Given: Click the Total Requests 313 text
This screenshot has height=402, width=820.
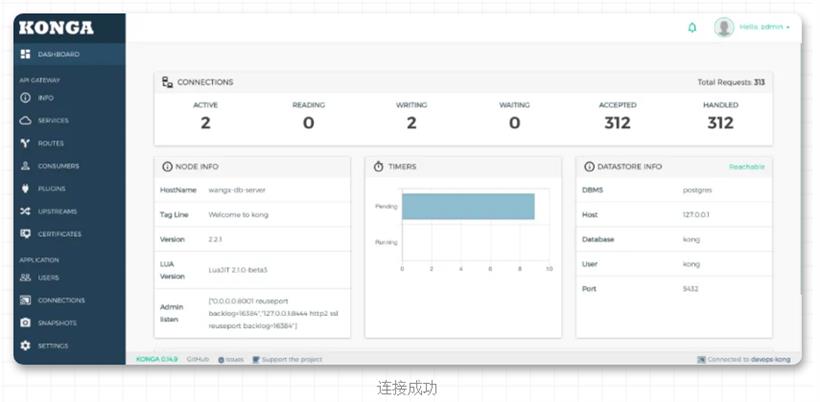Looking at the screenshot, I should click(x=731, y=82).
